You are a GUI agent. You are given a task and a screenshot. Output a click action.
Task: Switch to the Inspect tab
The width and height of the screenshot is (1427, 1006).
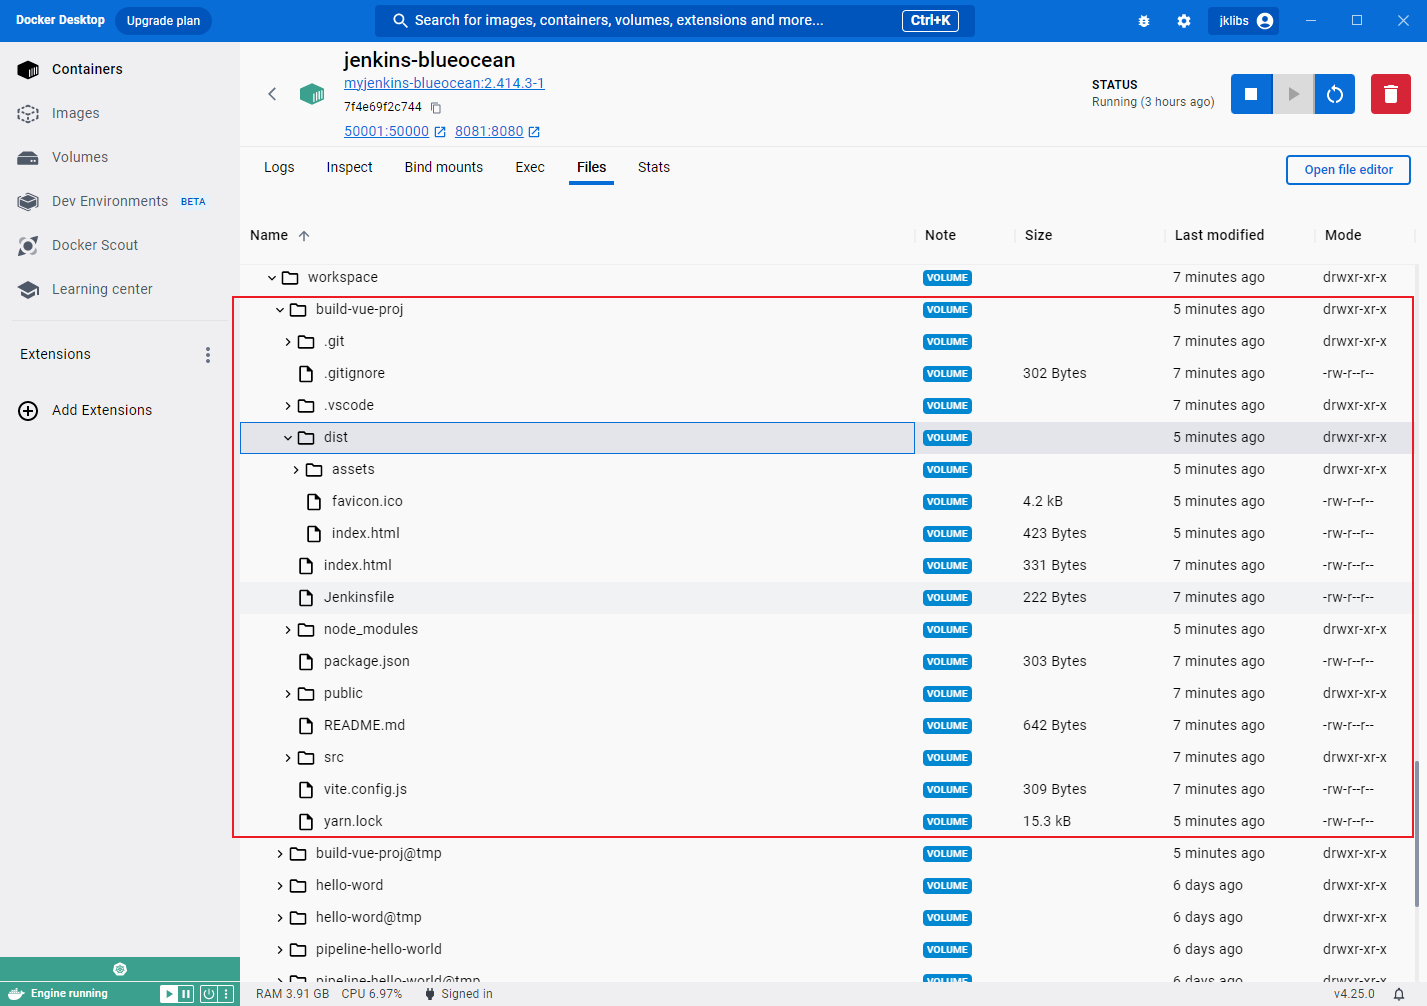pos(349,167)
